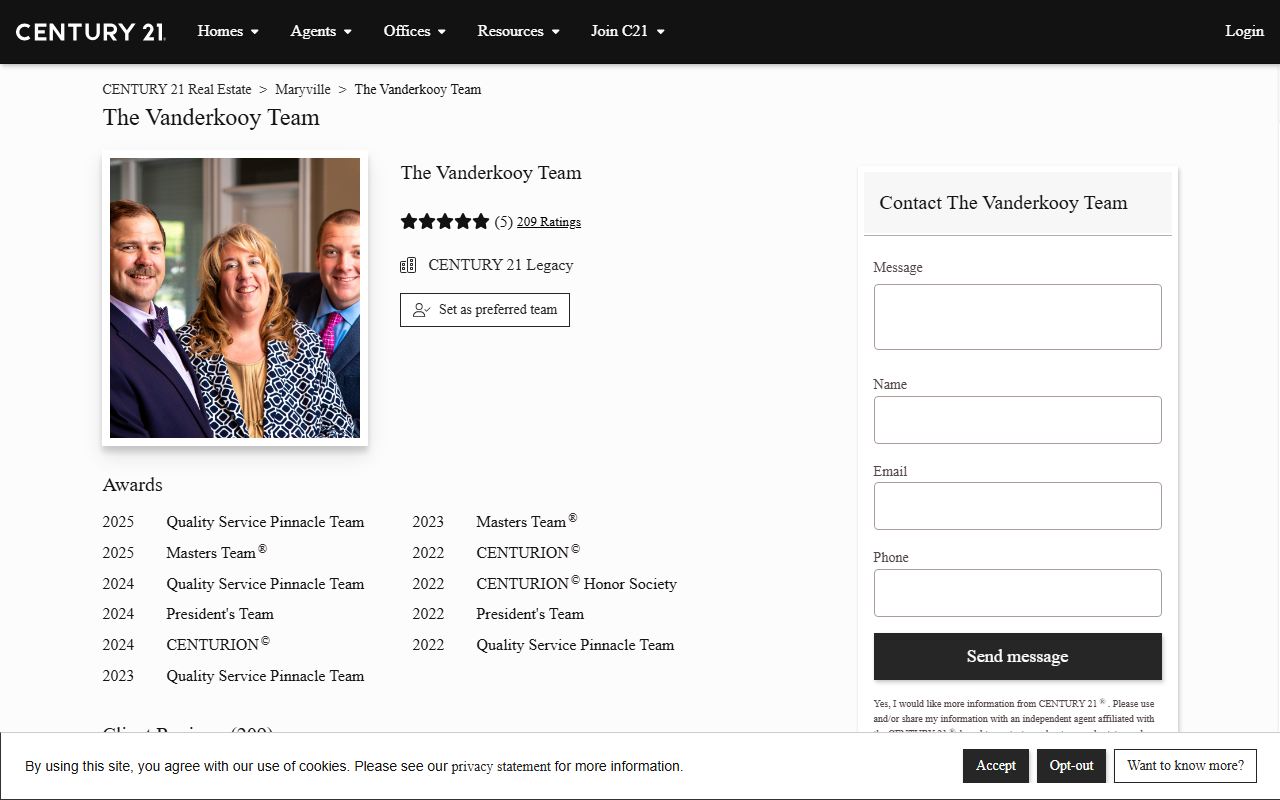Accept cookies in the banner
This screenshot has width=1280, height=800.
(x=996, y=766)
